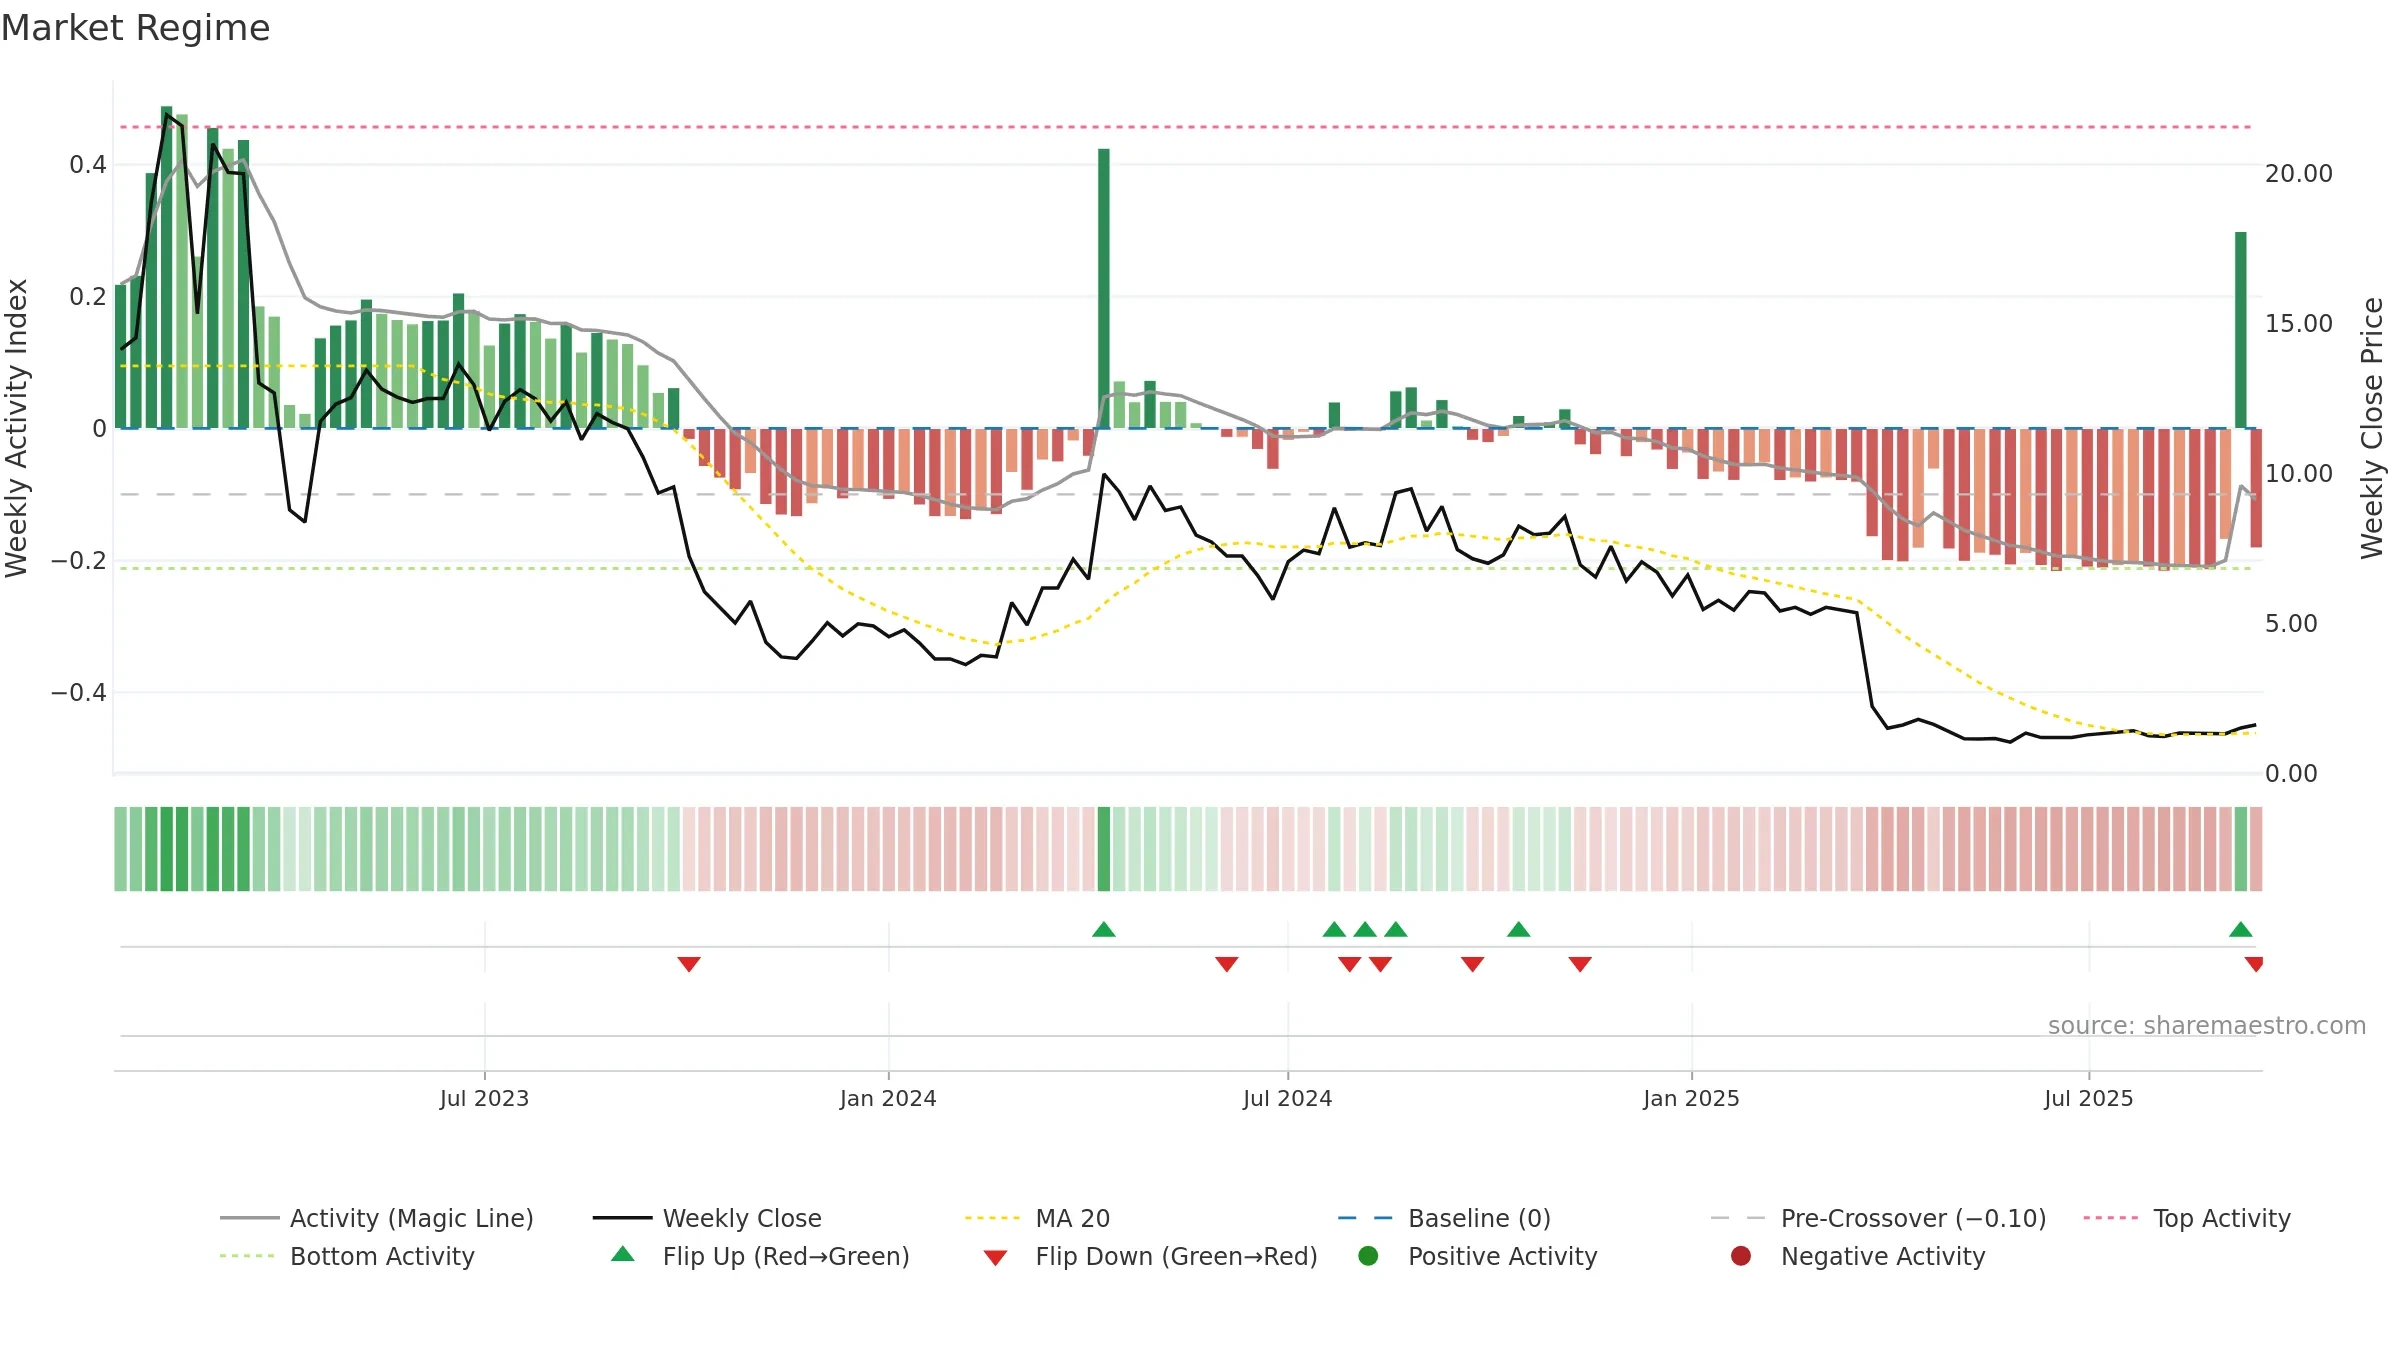The width and height of the screenshot is (2400, 1350).
Task: Toggle the Flip Down (Green→Red) legend entry
Action: coord(1150,1256)
